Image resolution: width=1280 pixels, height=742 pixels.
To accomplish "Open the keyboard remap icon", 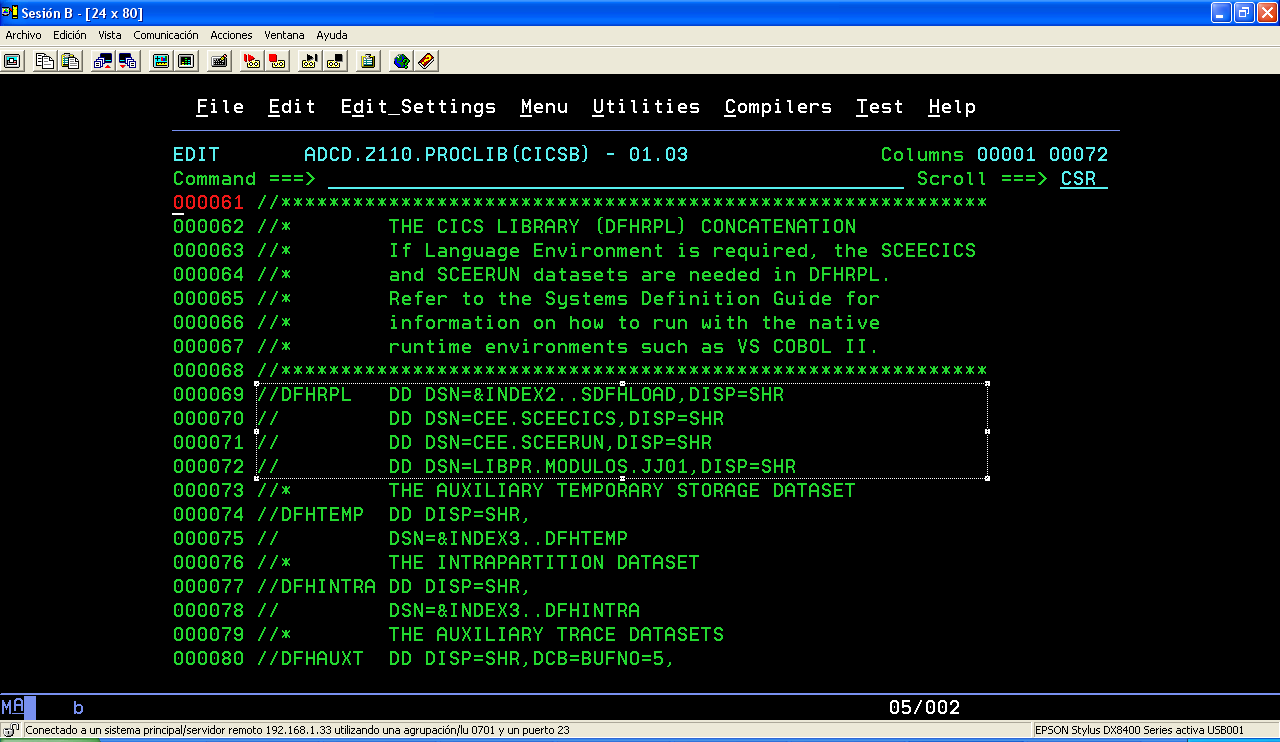I will tap(220, 61).
